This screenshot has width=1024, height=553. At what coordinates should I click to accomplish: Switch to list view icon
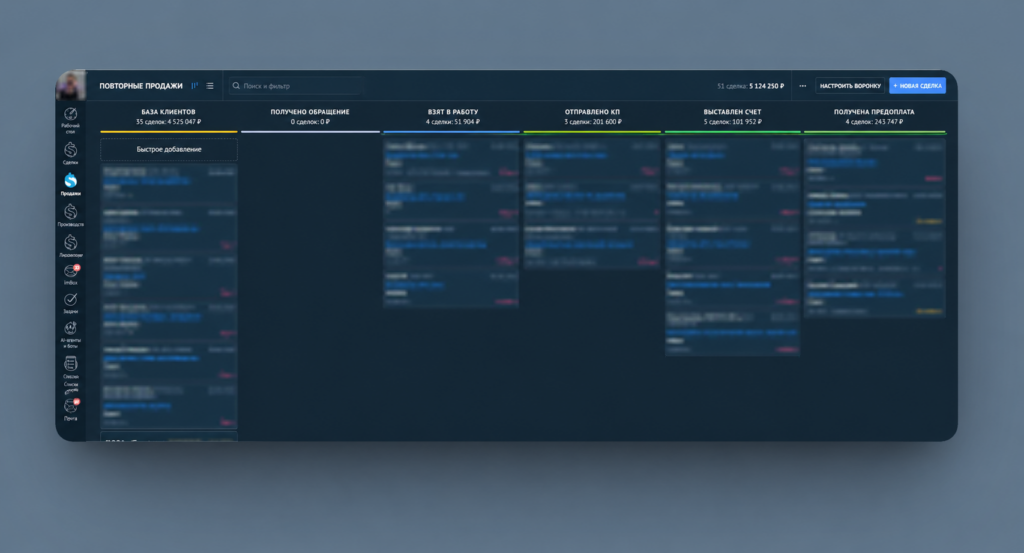pos(210,86)
